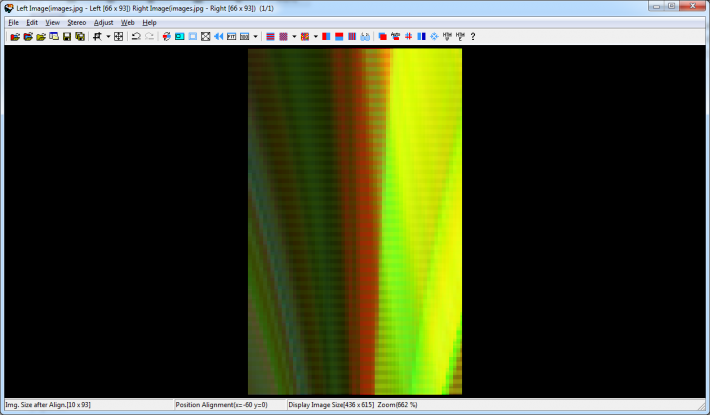The image size is (710, 415).
Task: Select the vertical interlaced stripes icon
Action: click(x=352, y=37)
